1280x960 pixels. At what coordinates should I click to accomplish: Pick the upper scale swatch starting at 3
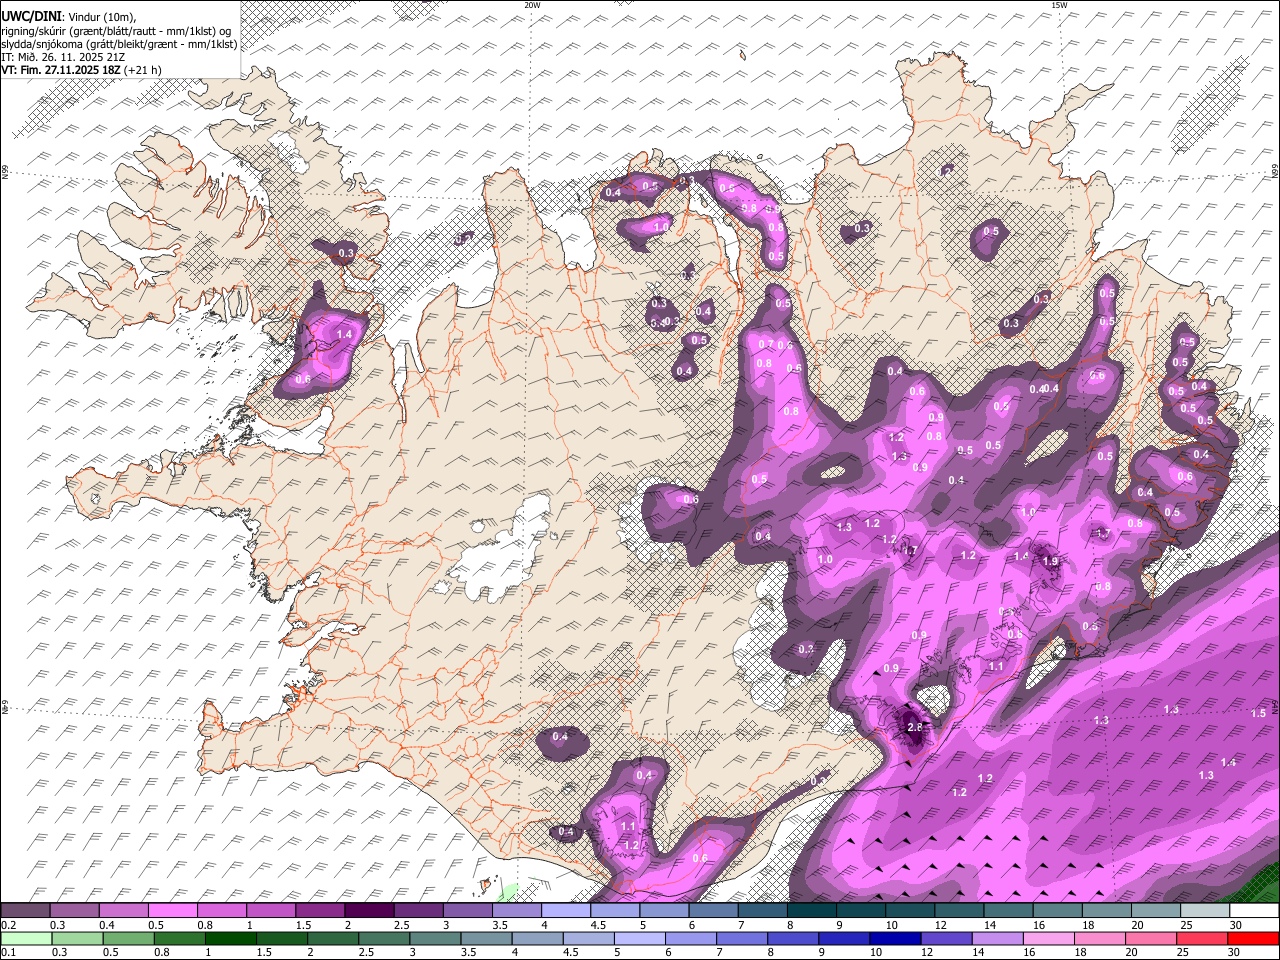[x=467, y=911]
